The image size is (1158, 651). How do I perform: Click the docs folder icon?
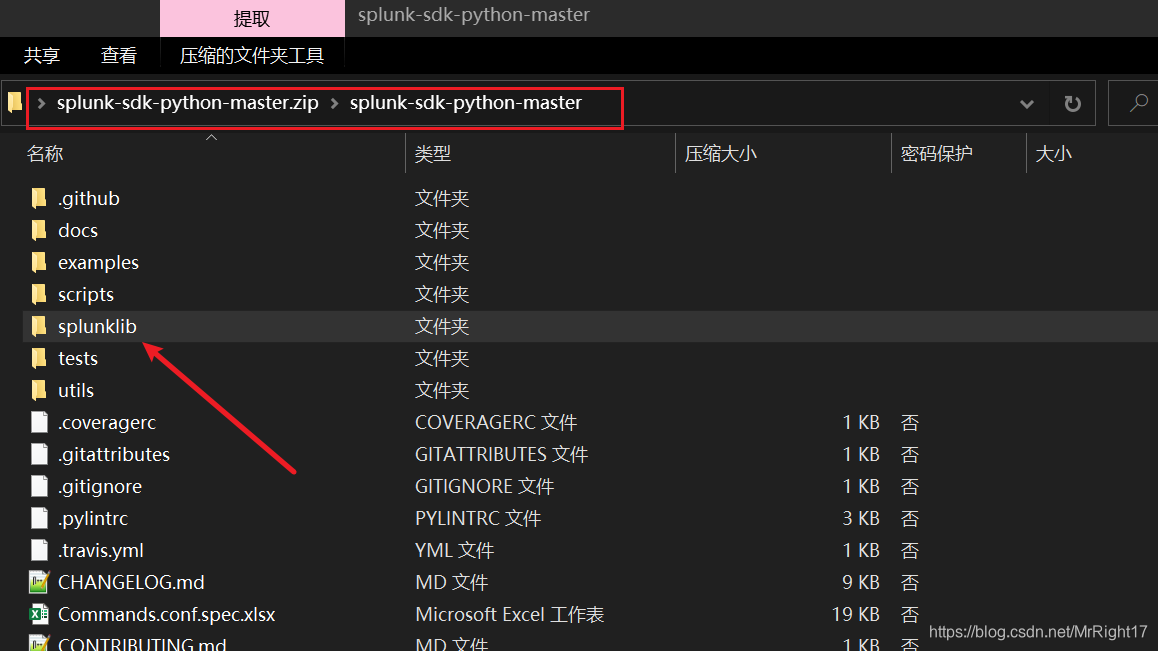click(40, 230)
